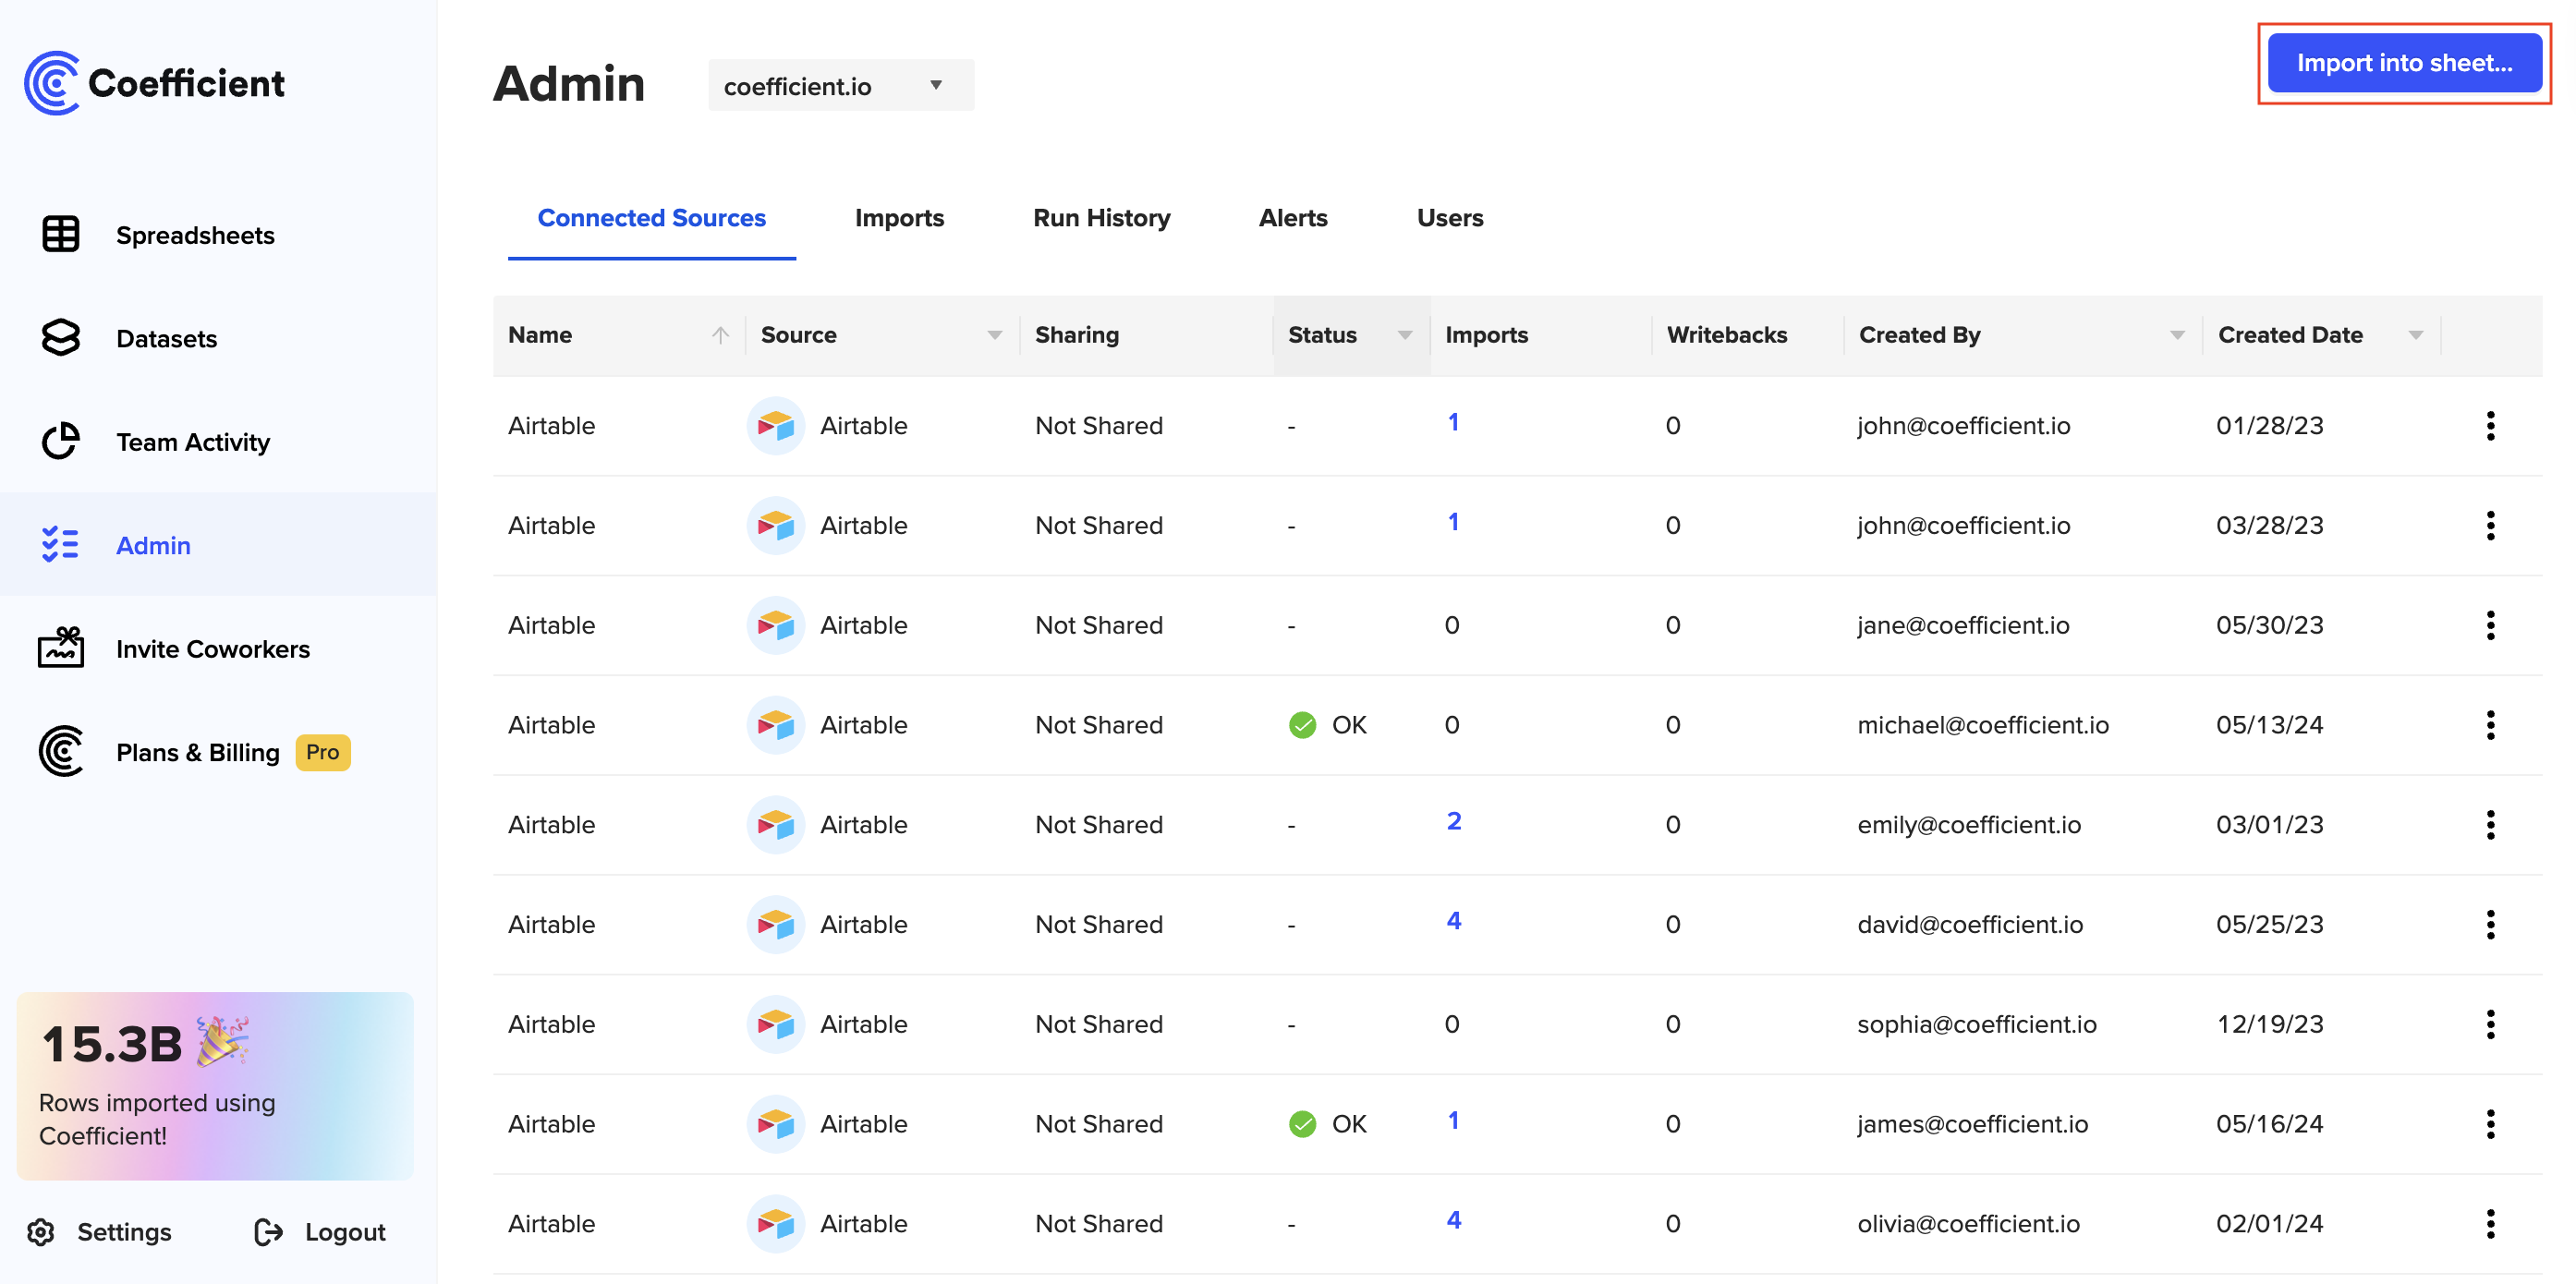Click Airtable icon in michael's row

point(776,725)
